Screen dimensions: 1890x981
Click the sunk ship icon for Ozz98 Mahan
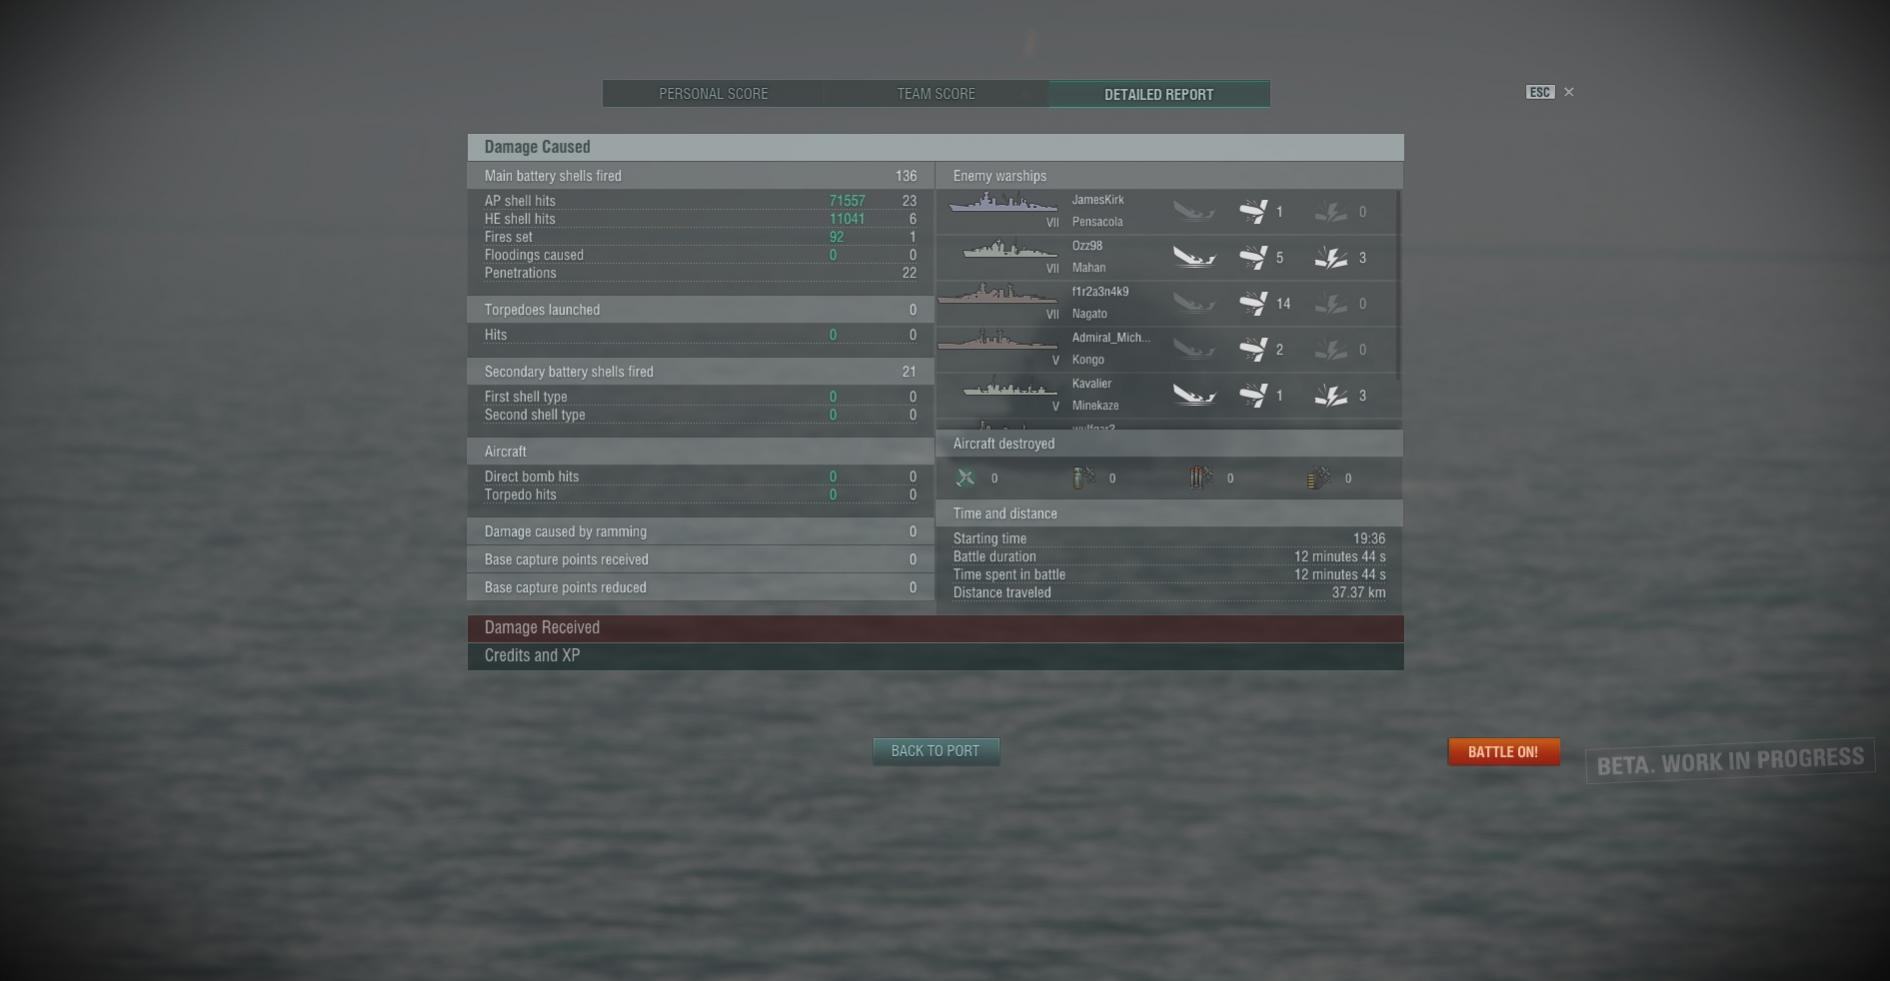[x=1194, y=258]
